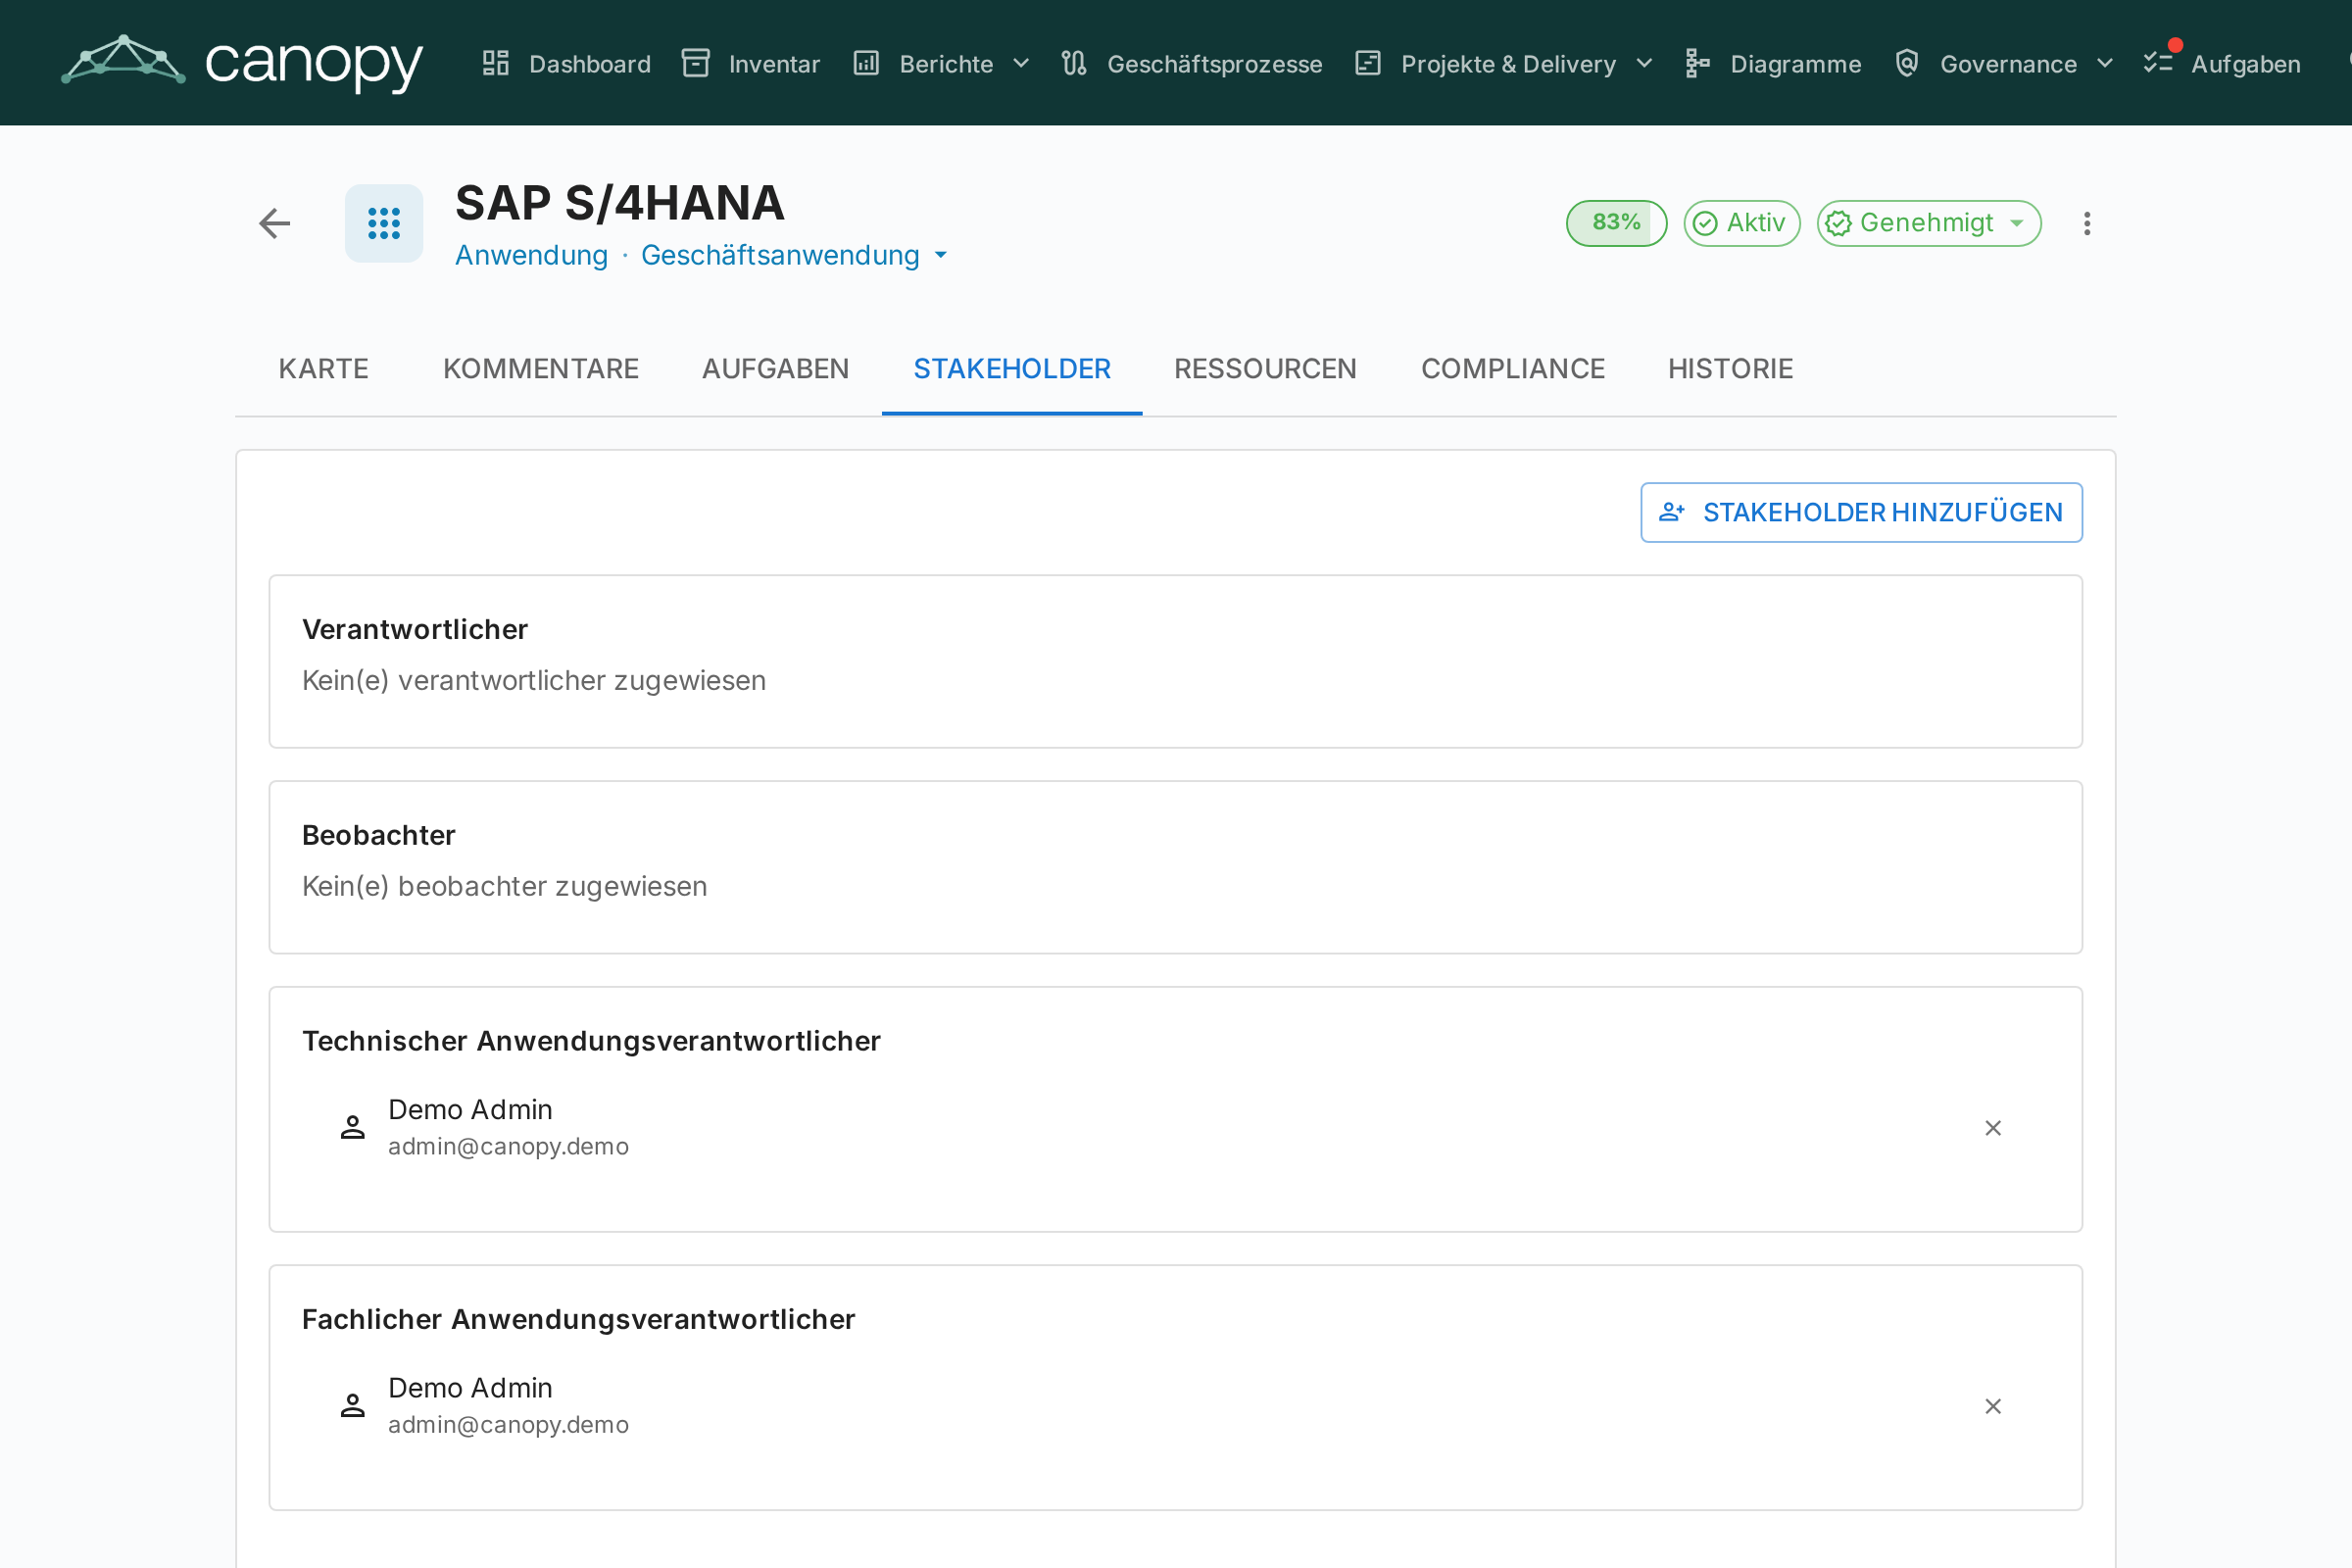Click the Aufgaben checklist icon
This screenshot has width=2352, height=1568.
pyautogui.click(x=2158, y=64)
